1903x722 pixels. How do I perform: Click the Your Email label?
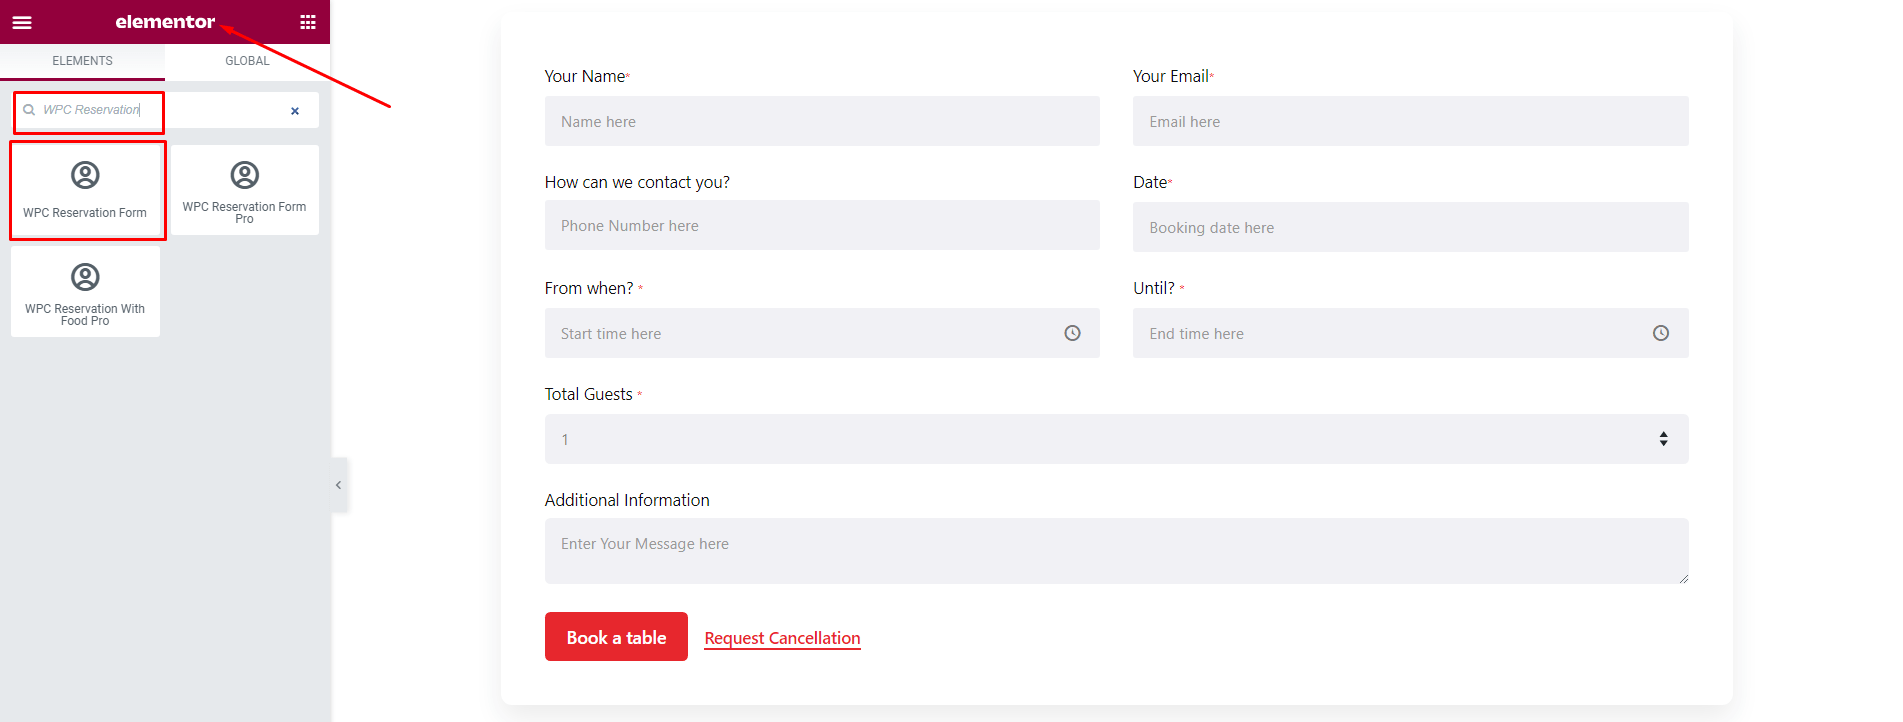1173,76
